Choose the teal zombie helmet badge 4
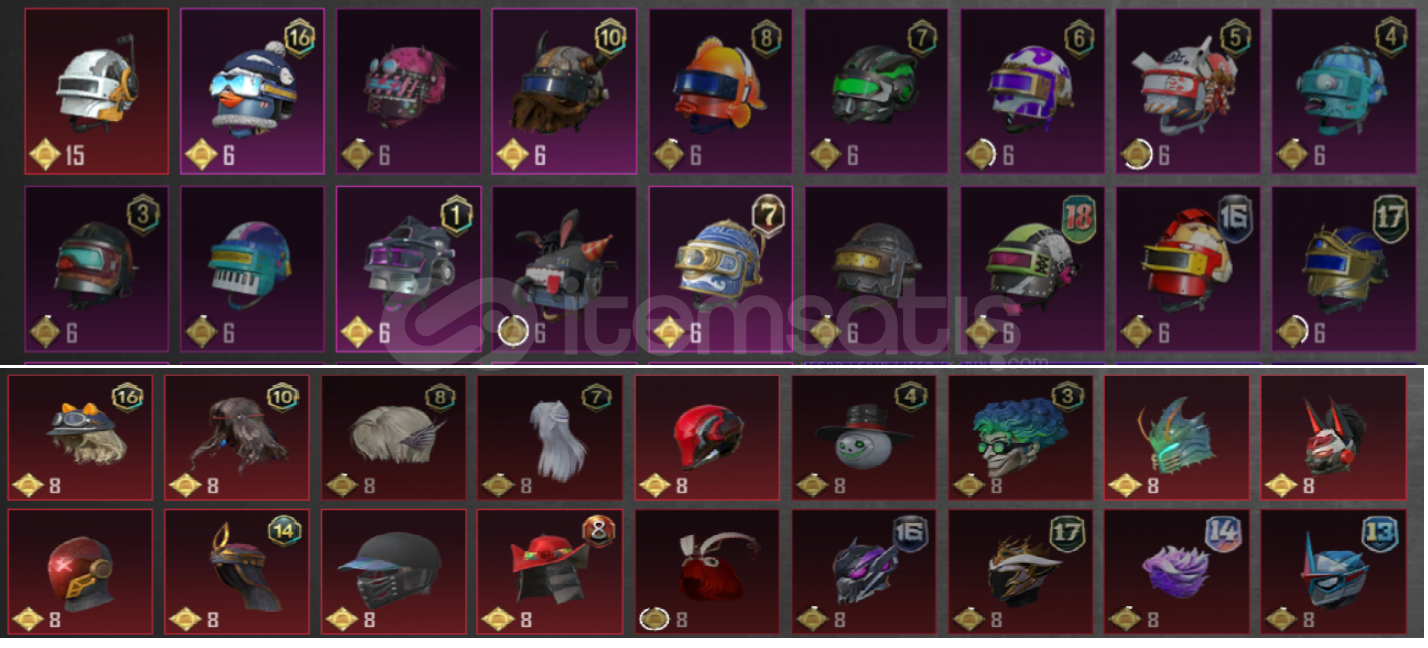Viewport: 1428px width, 648px height. tap(1345, 91)
